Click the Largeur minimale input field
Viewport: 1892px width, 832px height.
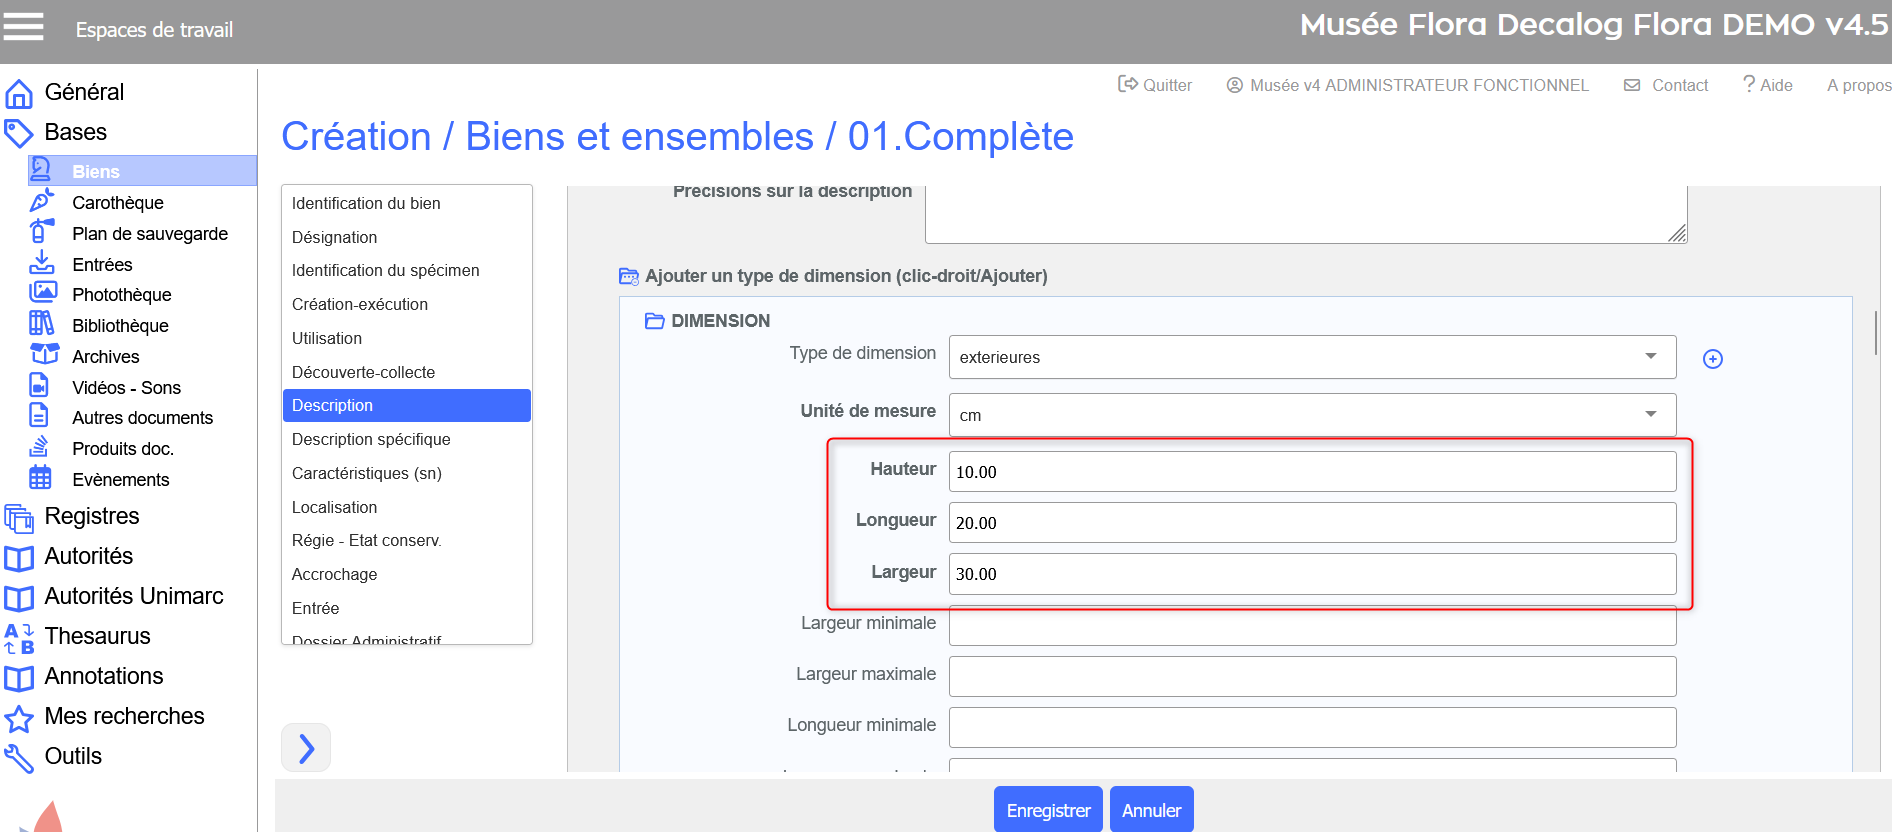1311,626
